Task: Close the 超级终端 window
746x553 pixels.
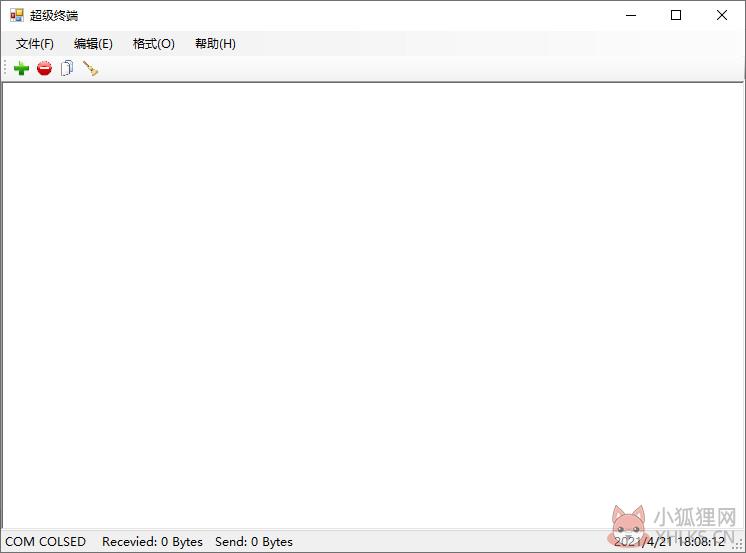Action: [721, 15]
